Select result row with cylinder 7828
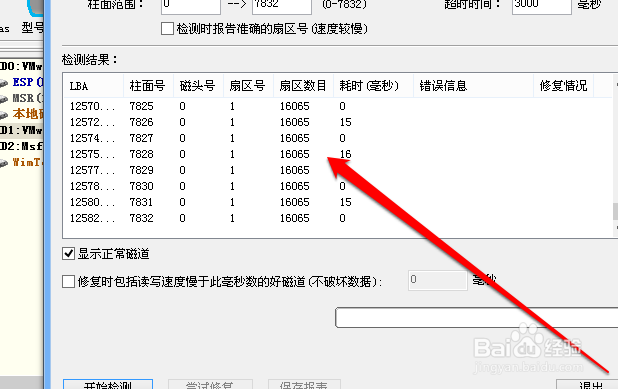 (338, 154)
